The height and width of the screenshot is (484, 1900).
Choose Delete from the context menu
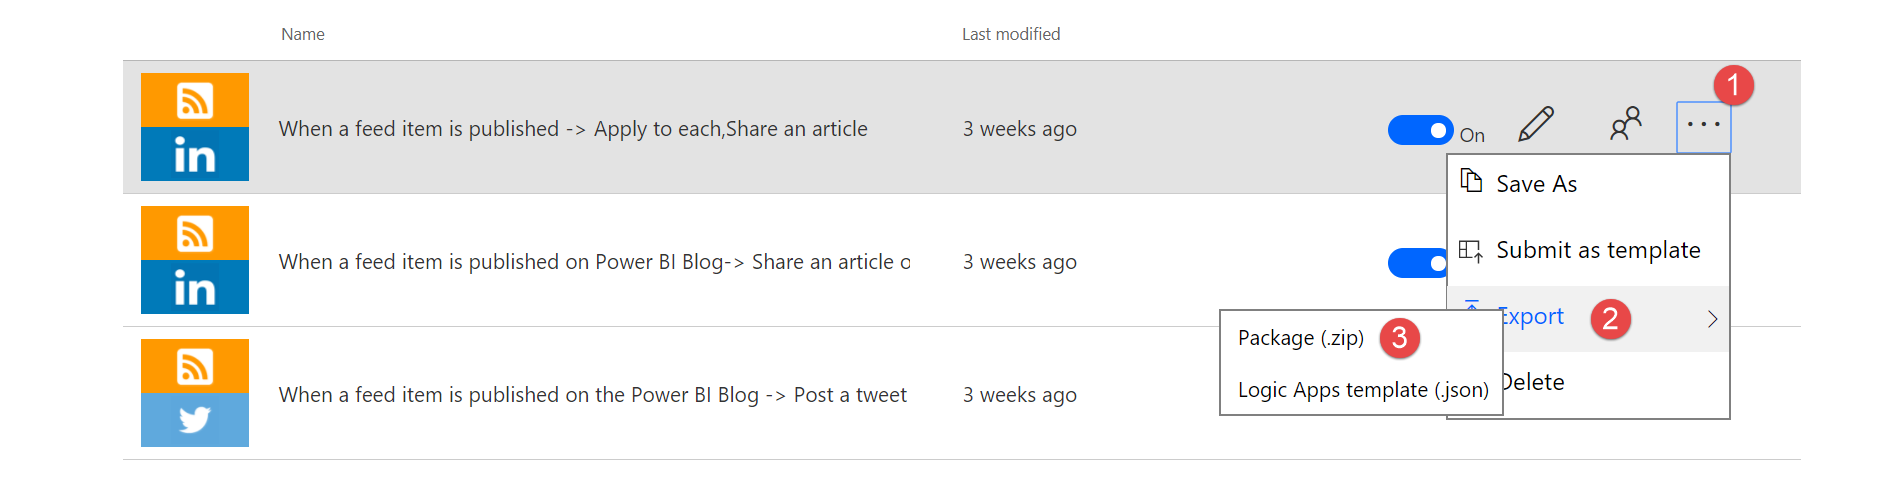pos(1534,382)
